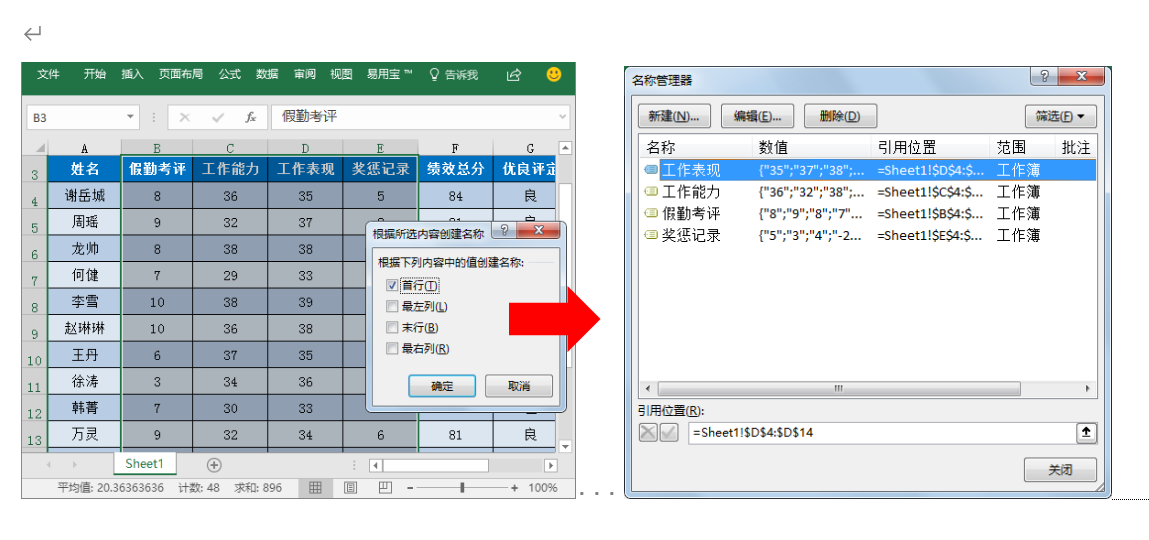Viewport: 1149px width, 540px height.
Task: Open the 公式 tab
Action: click(x=229, y=74)
